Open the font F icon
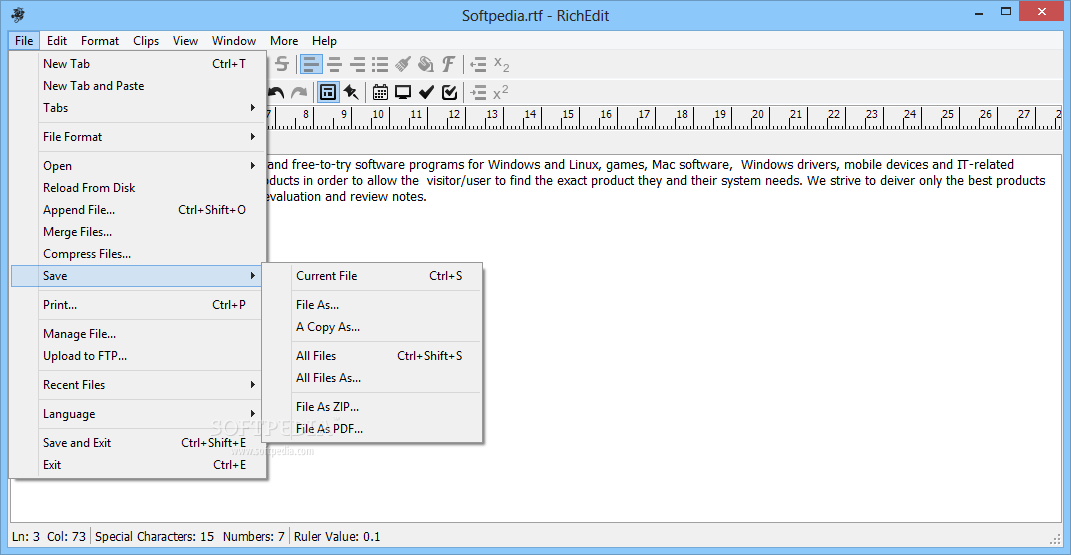Image resolution: width=1071 pixels, height=555 pixels. point(448,64)
